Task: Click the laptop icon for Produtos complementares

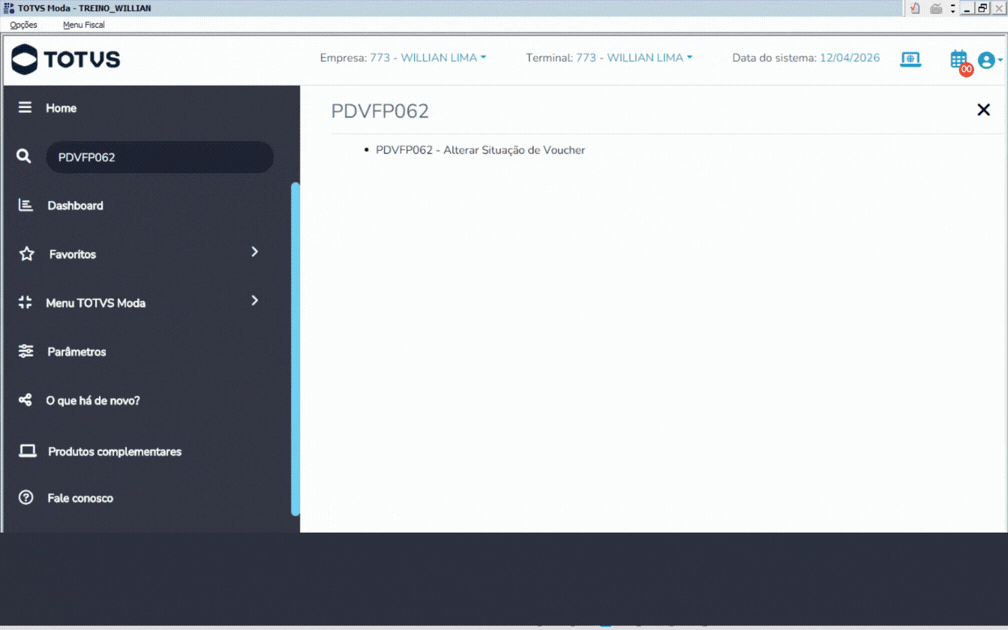Action: (x=27, y=451)
